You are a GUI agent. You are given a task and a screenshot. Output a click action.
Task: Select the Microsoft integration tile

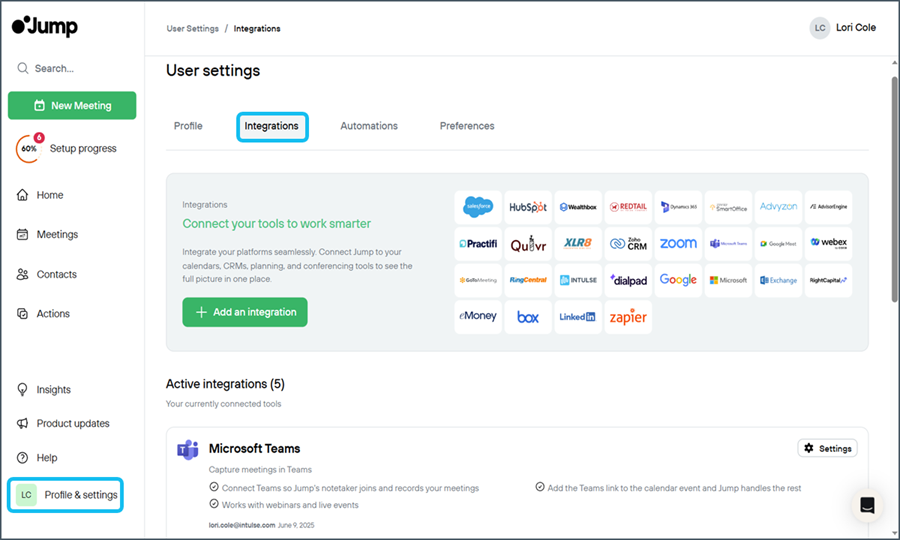coord(728,281)
